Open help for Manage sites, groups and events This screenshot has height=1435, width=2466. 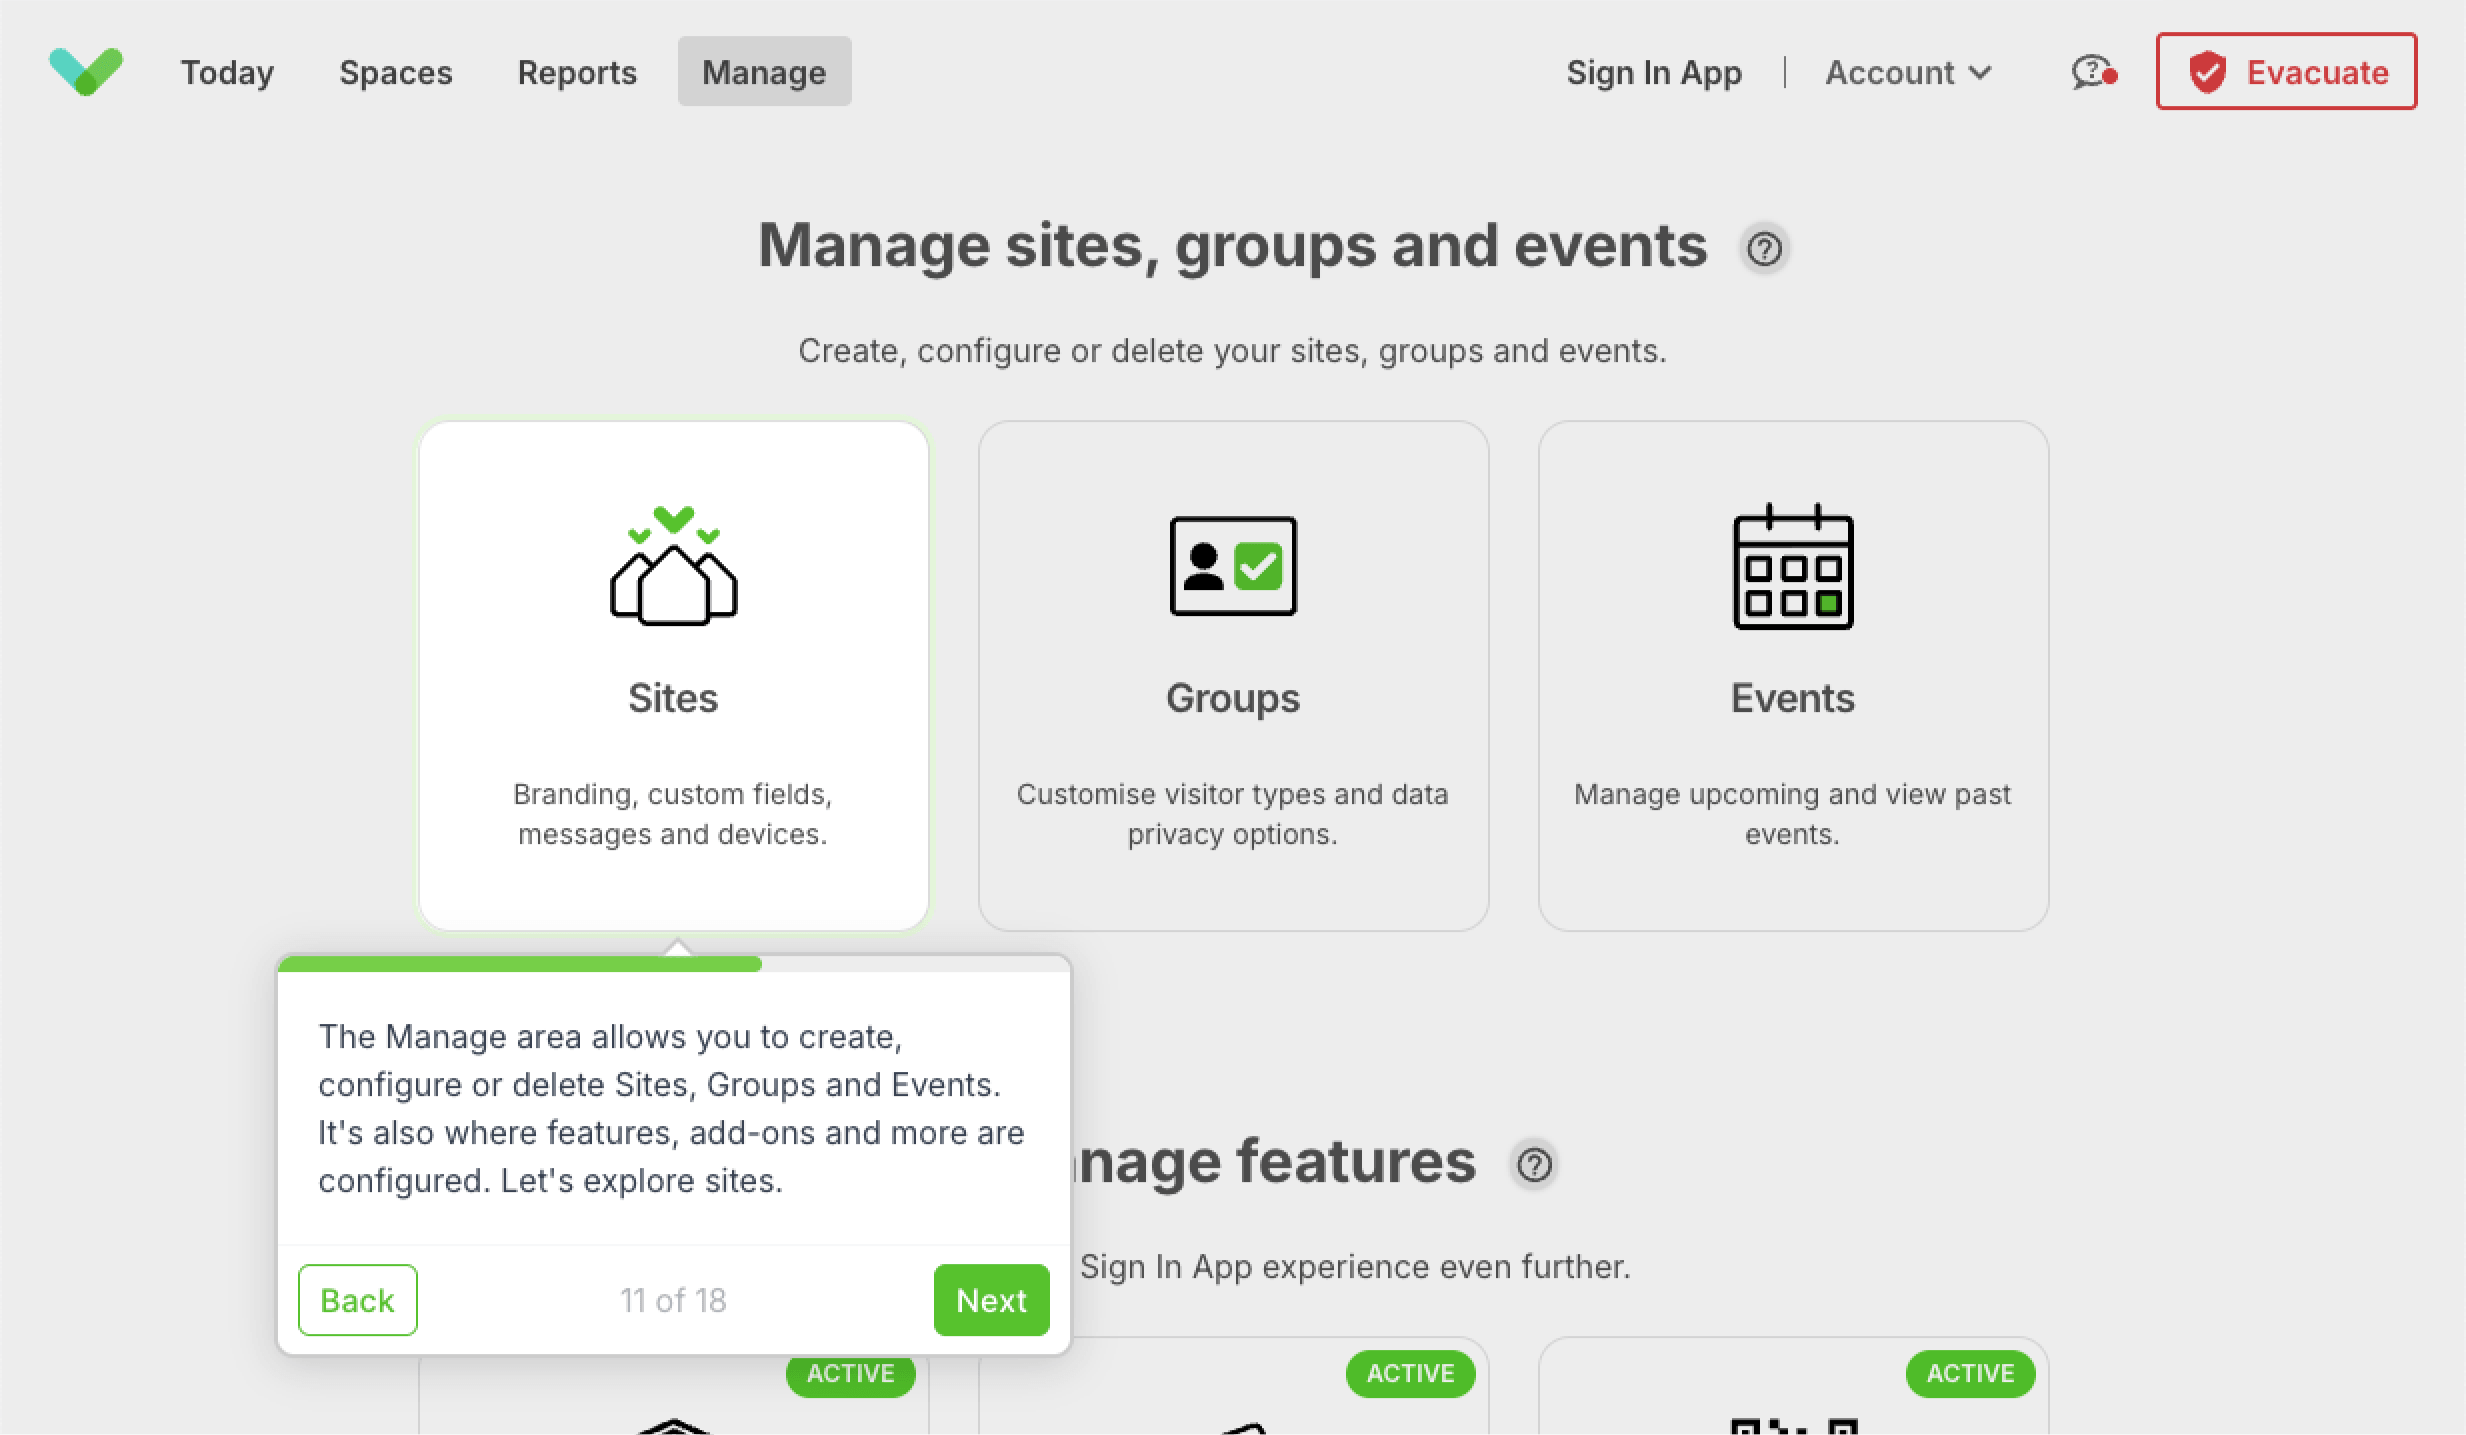[x=1765, y=248]
